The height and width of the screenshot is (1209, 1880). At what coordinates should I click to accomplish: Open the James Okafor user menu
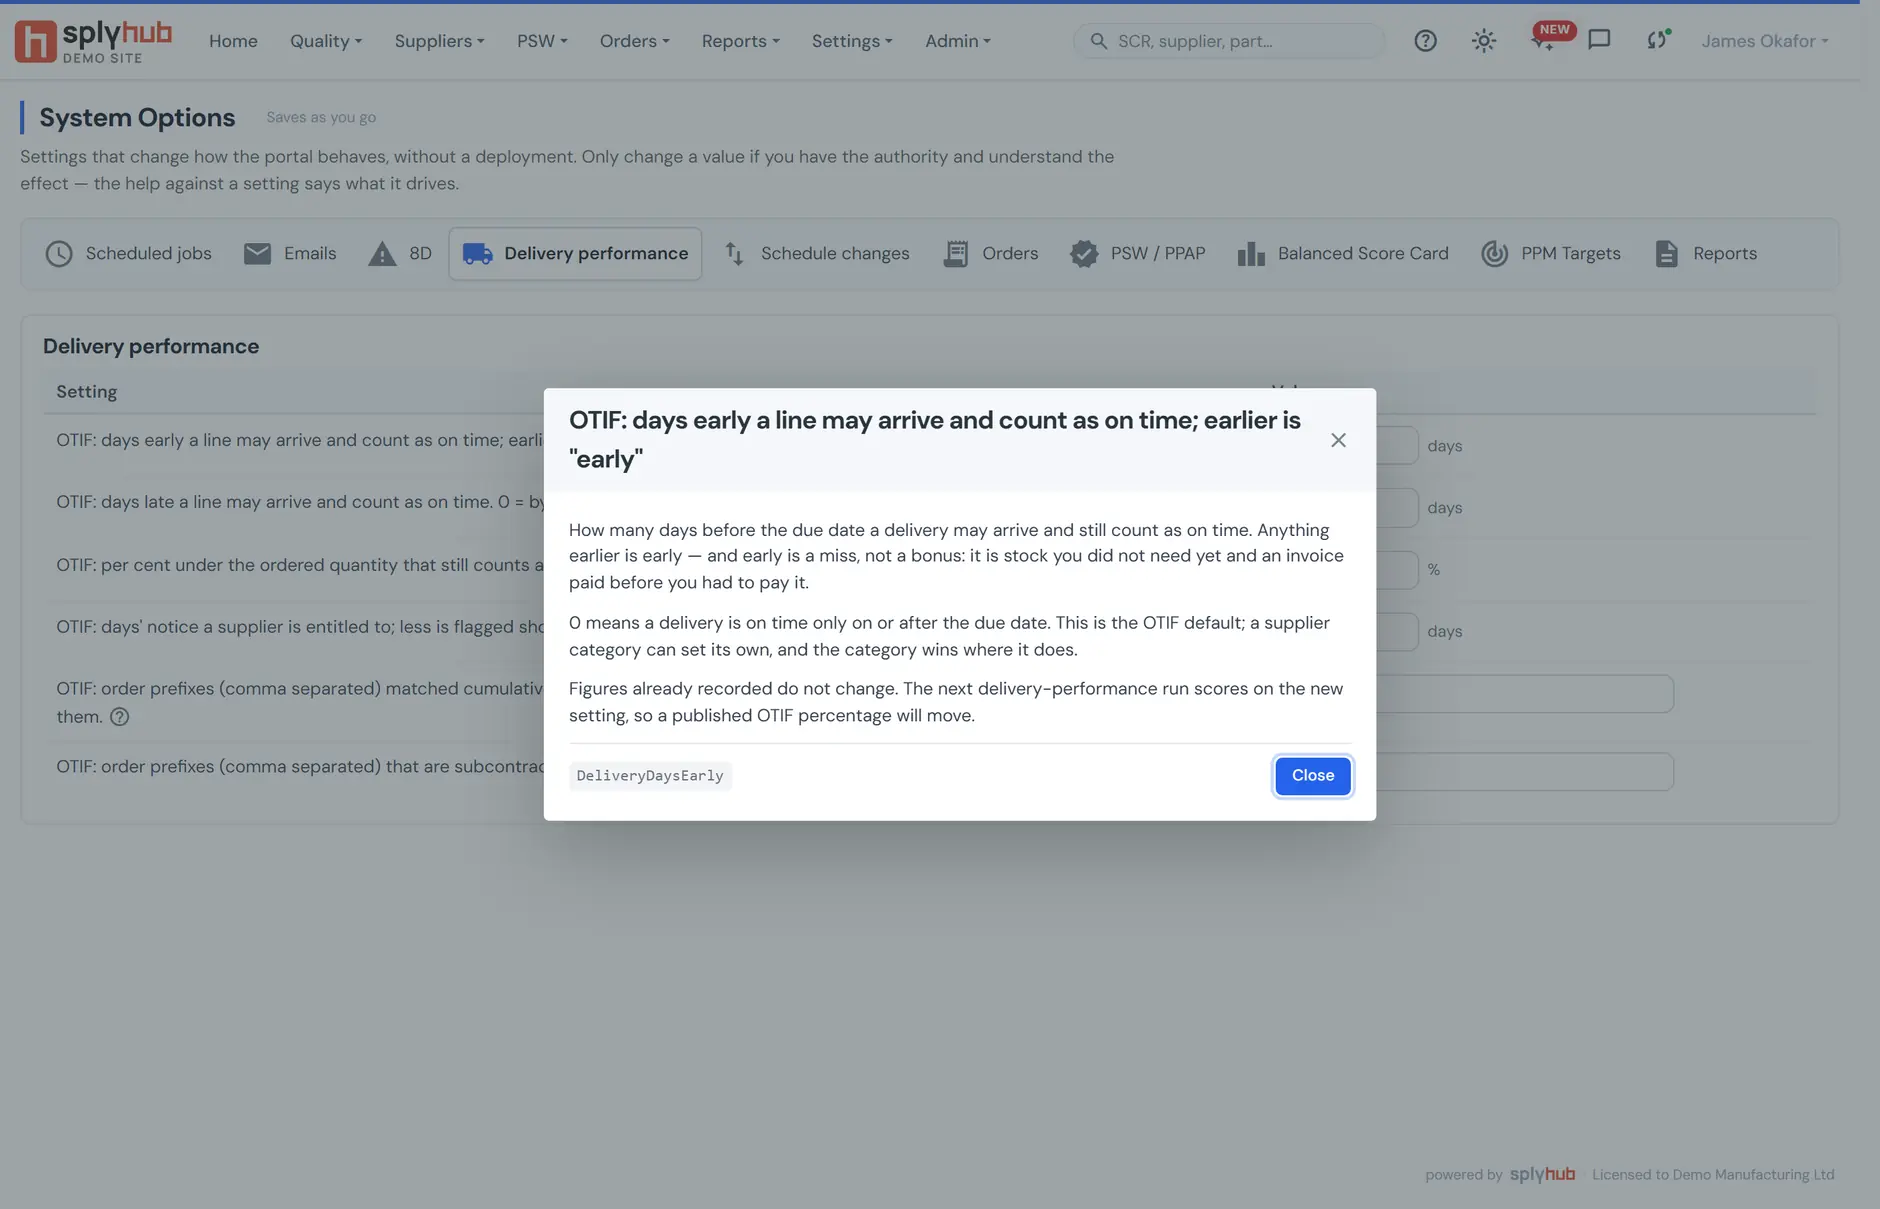pos(1765,41)
